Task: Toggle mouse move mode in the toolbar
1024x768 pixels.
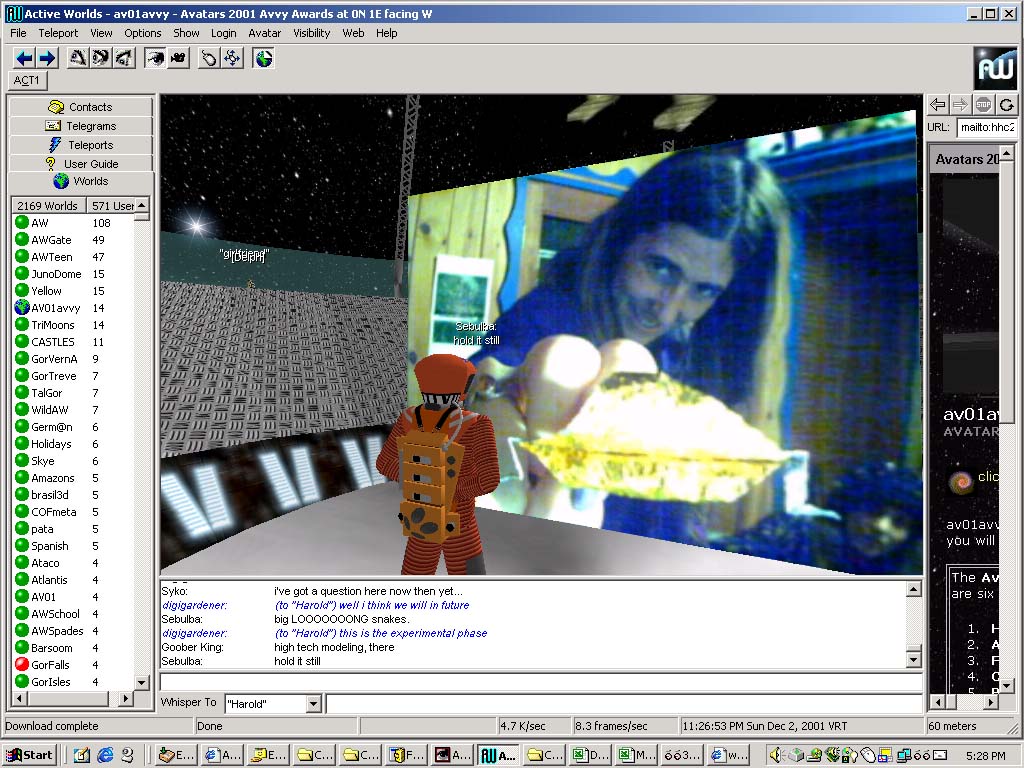Action: (x=209, y=58)
